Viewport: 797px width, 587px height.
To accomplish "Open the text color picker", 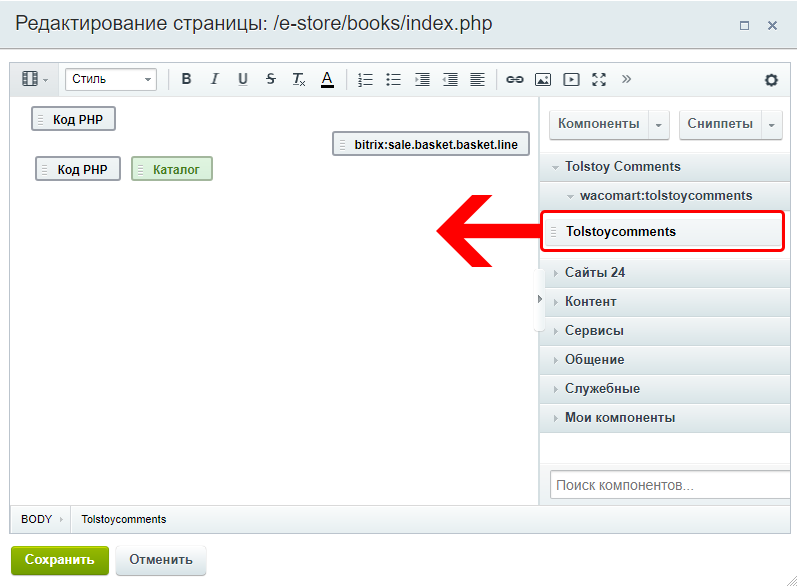I will (x=327, y=79).
